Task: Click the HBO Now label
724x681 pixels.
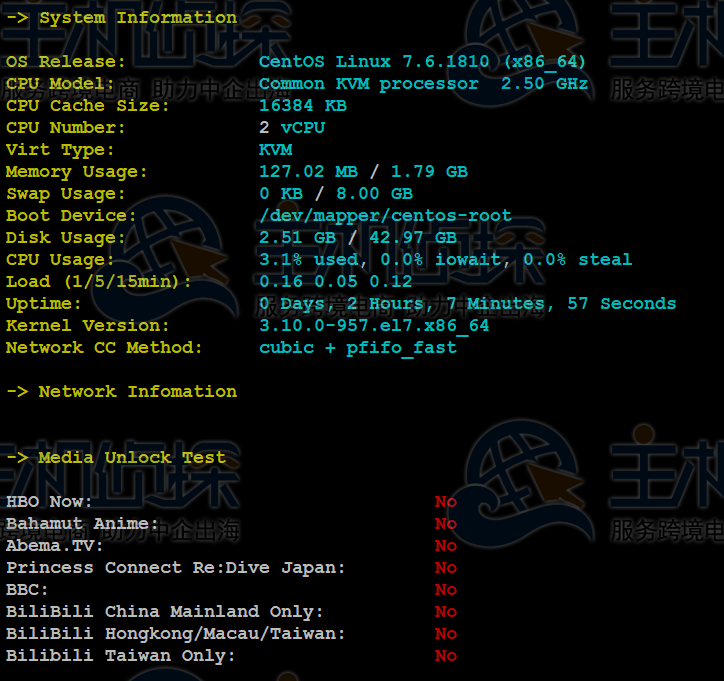Action: (x=49, y=501)
